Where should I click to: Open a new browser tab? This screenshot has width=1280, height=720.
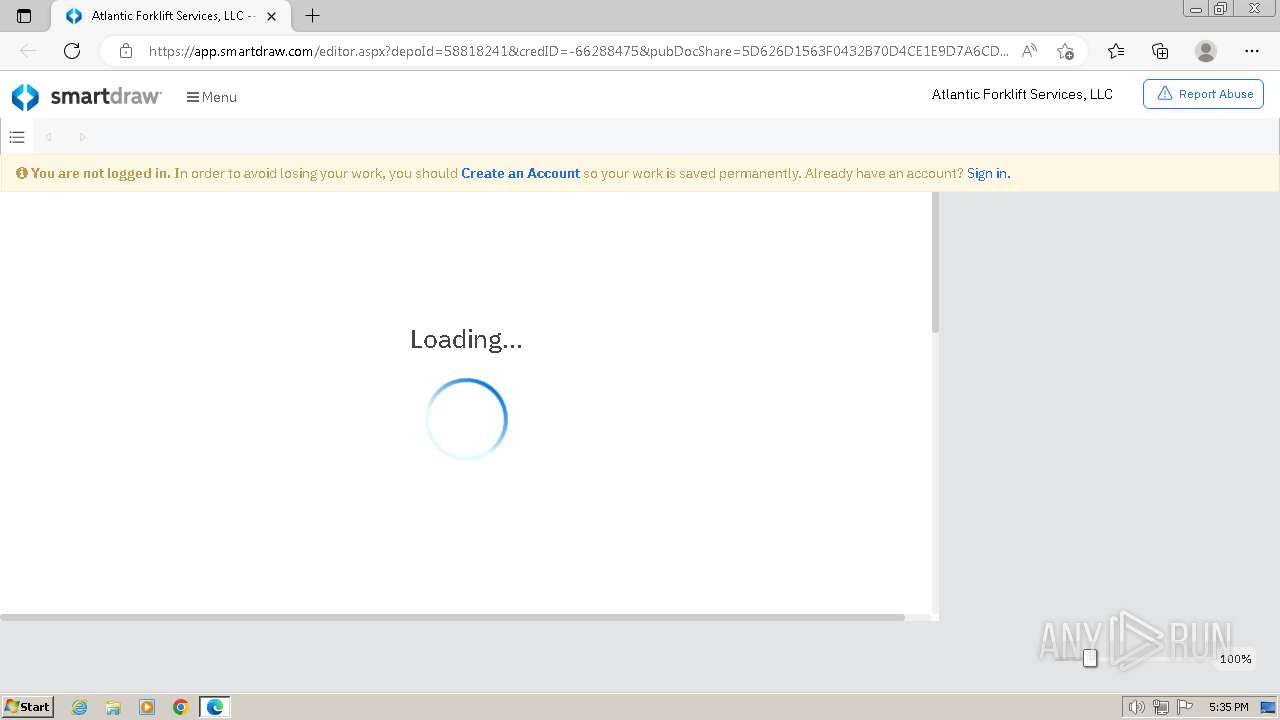click(x=312, y=16)
